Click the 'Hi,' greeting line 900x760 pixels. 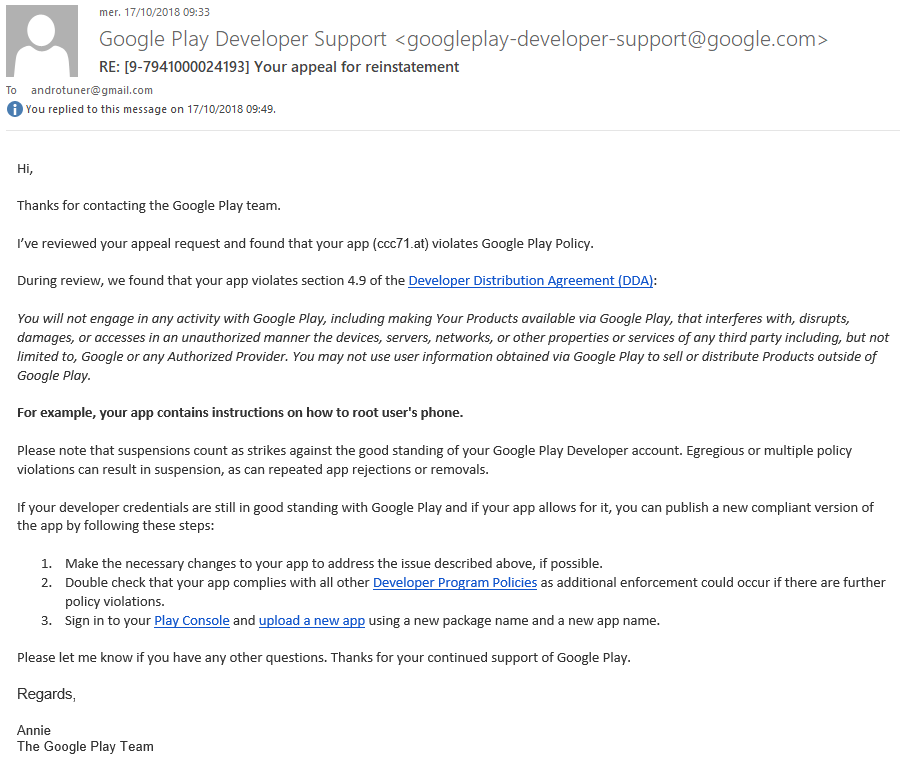pos(25,169)
